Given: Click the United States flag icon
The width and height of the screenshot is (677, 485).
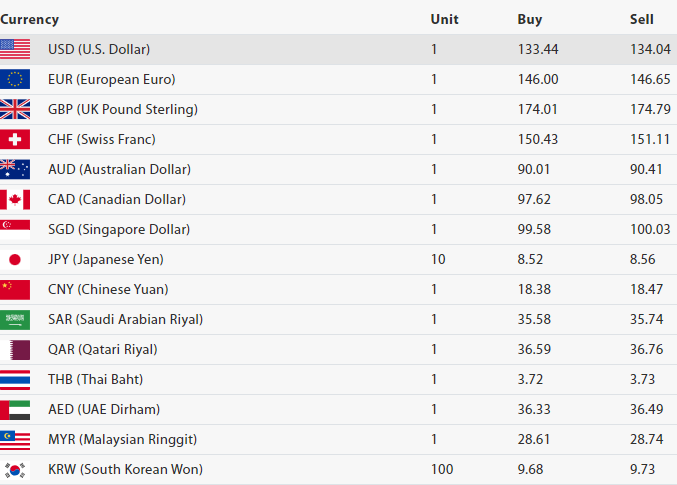Looking at the screenshot, I should pyautogui.click(x=15, y=49).
